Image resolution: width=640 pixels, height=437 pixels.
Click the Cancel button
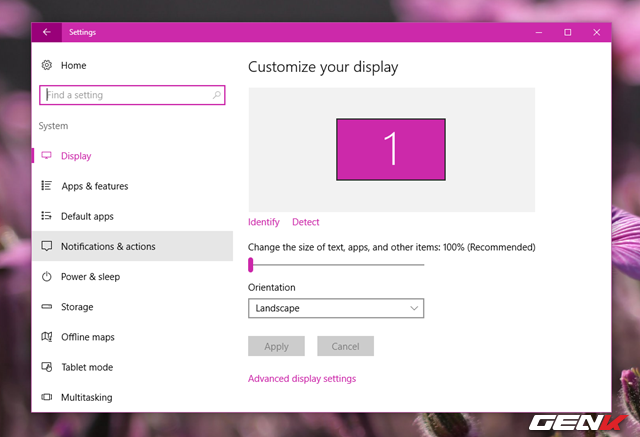pos(345,346)
